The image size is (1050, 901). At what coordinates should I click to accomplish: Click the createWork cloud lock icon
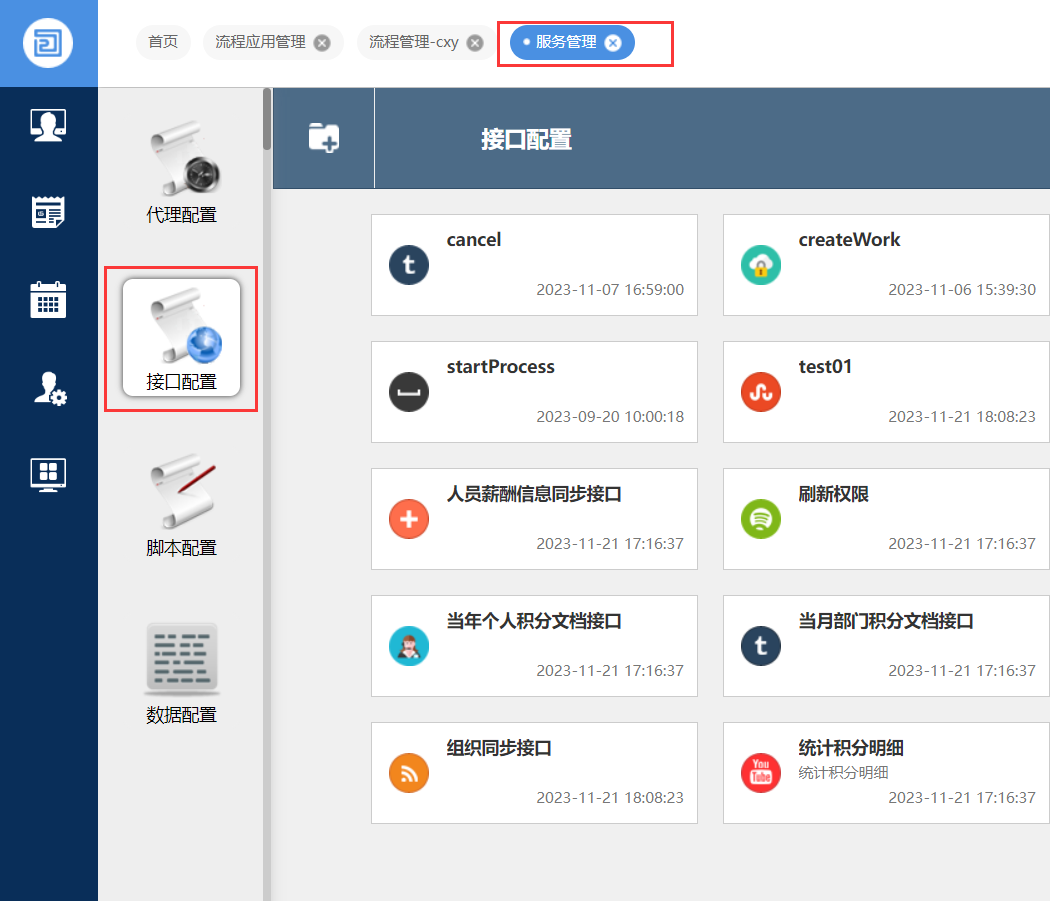pyautogui.click(x=761, y=265)
